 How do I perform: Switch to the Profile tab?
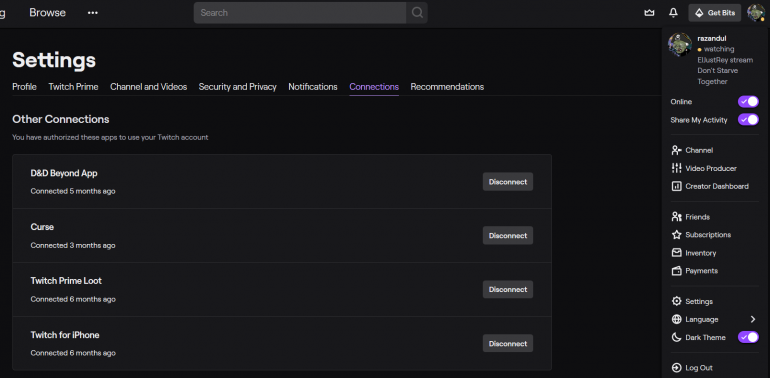point(25,87)
